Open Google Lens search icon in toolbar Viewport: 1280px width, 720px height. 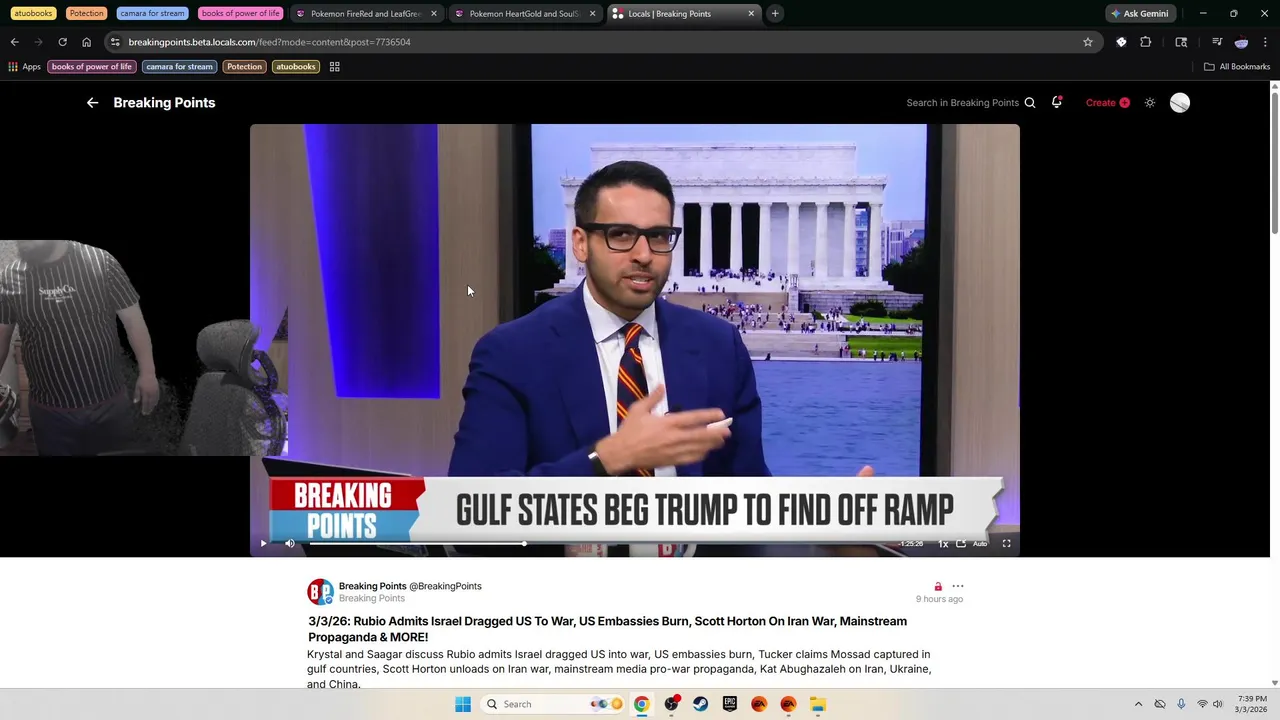[1181, 42]
